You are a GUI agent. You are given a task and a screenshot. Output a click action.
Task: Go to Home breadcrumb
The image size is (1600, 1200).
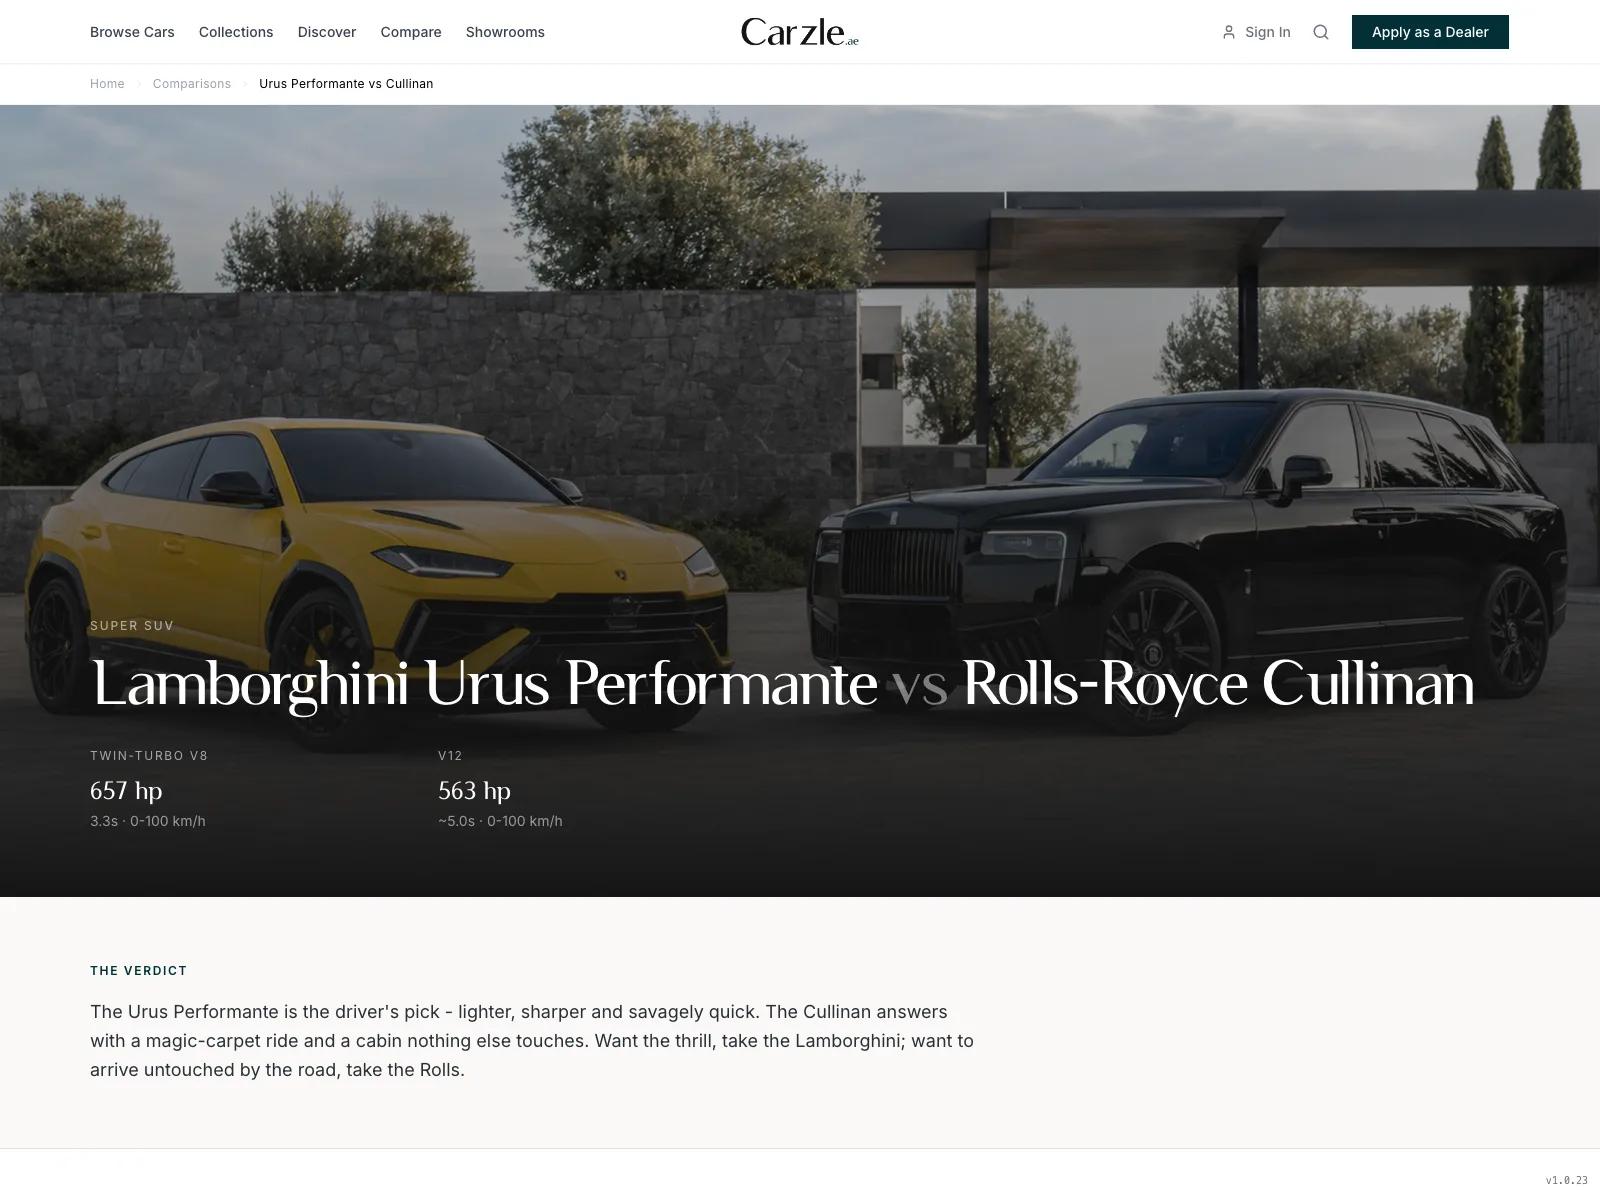(x=107, y=84)
